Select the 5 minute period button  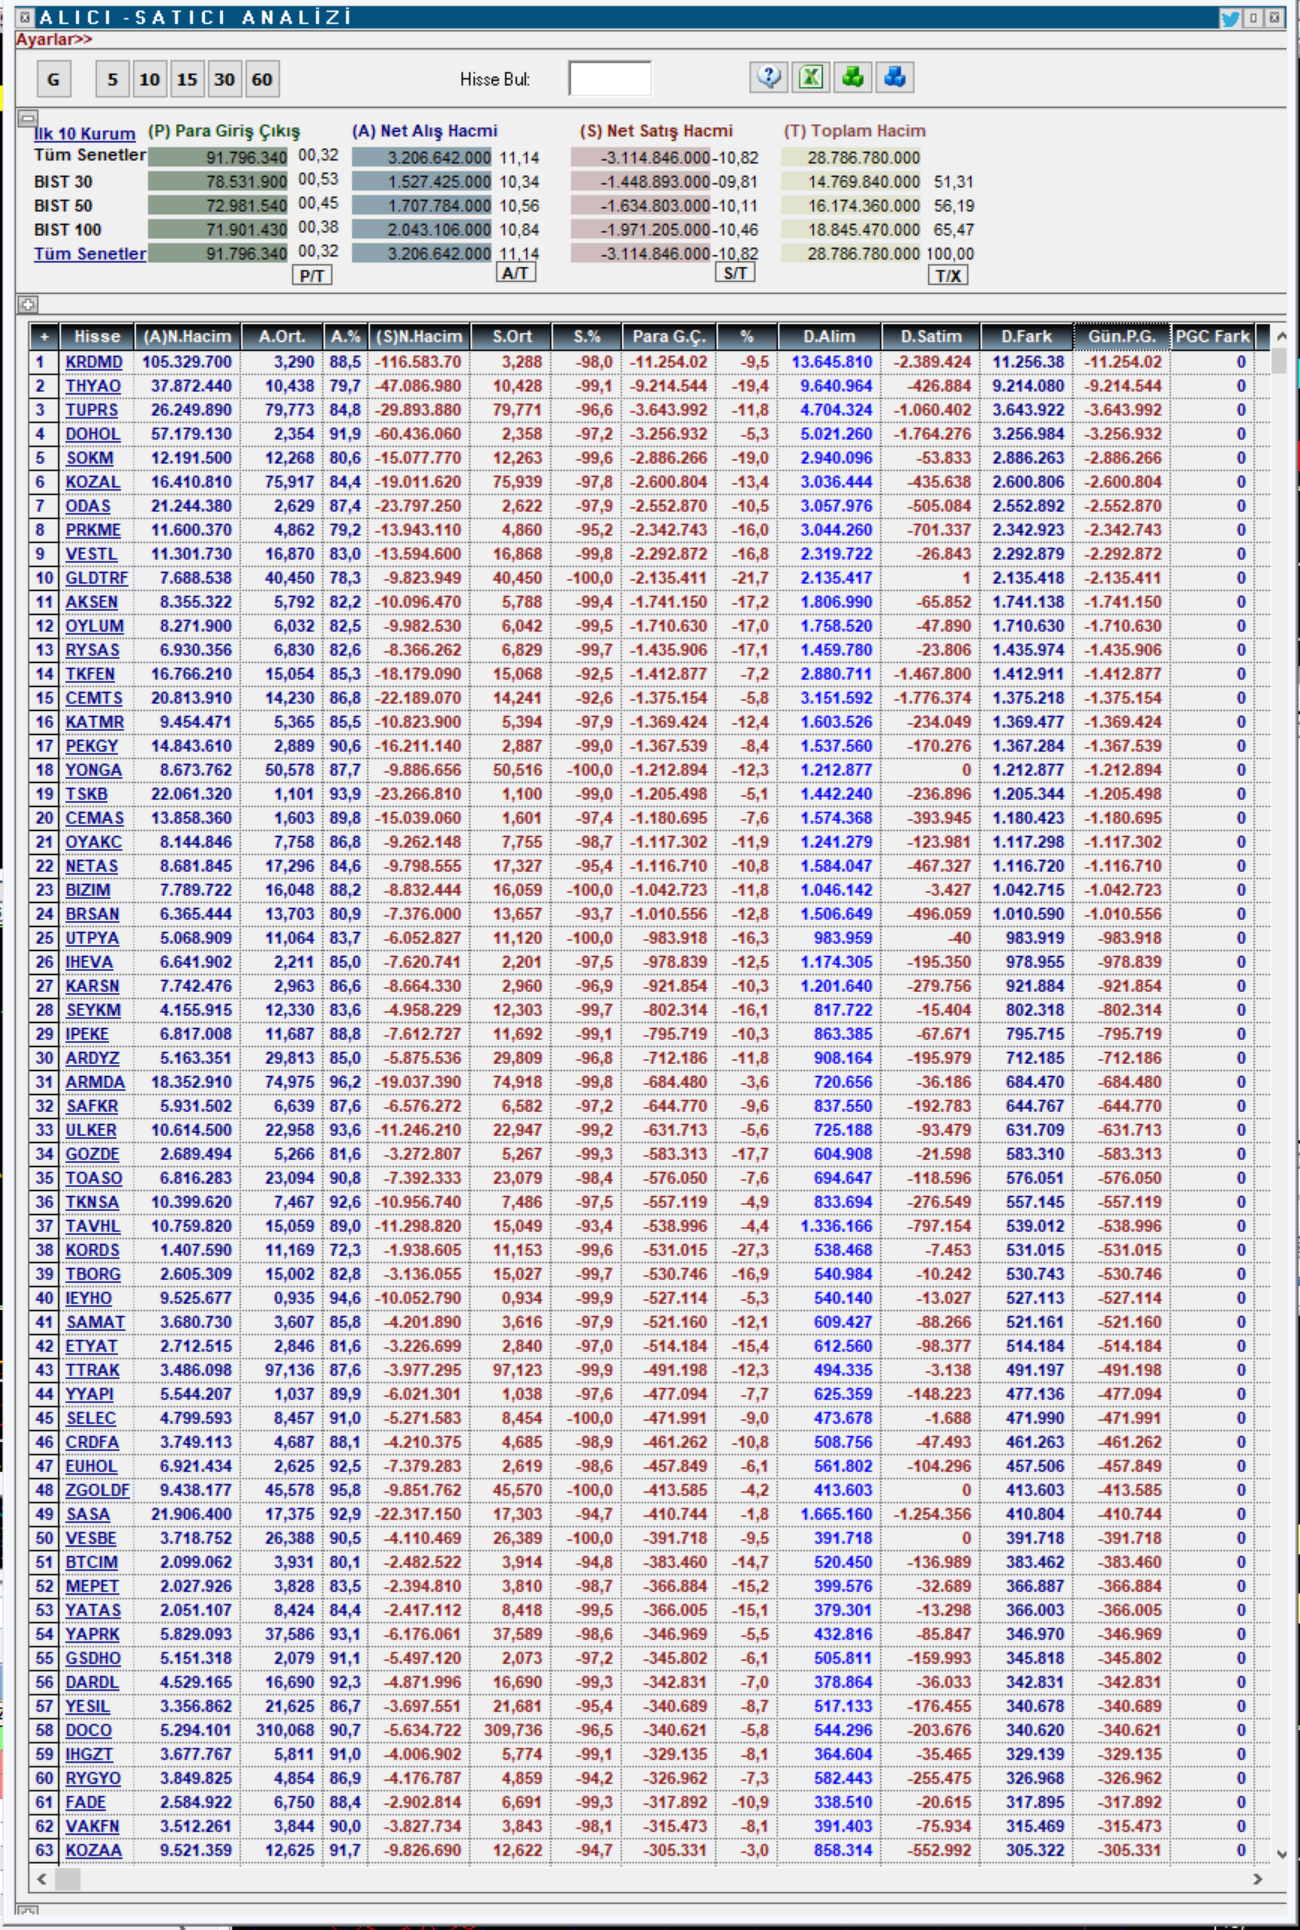coord(112,79)
